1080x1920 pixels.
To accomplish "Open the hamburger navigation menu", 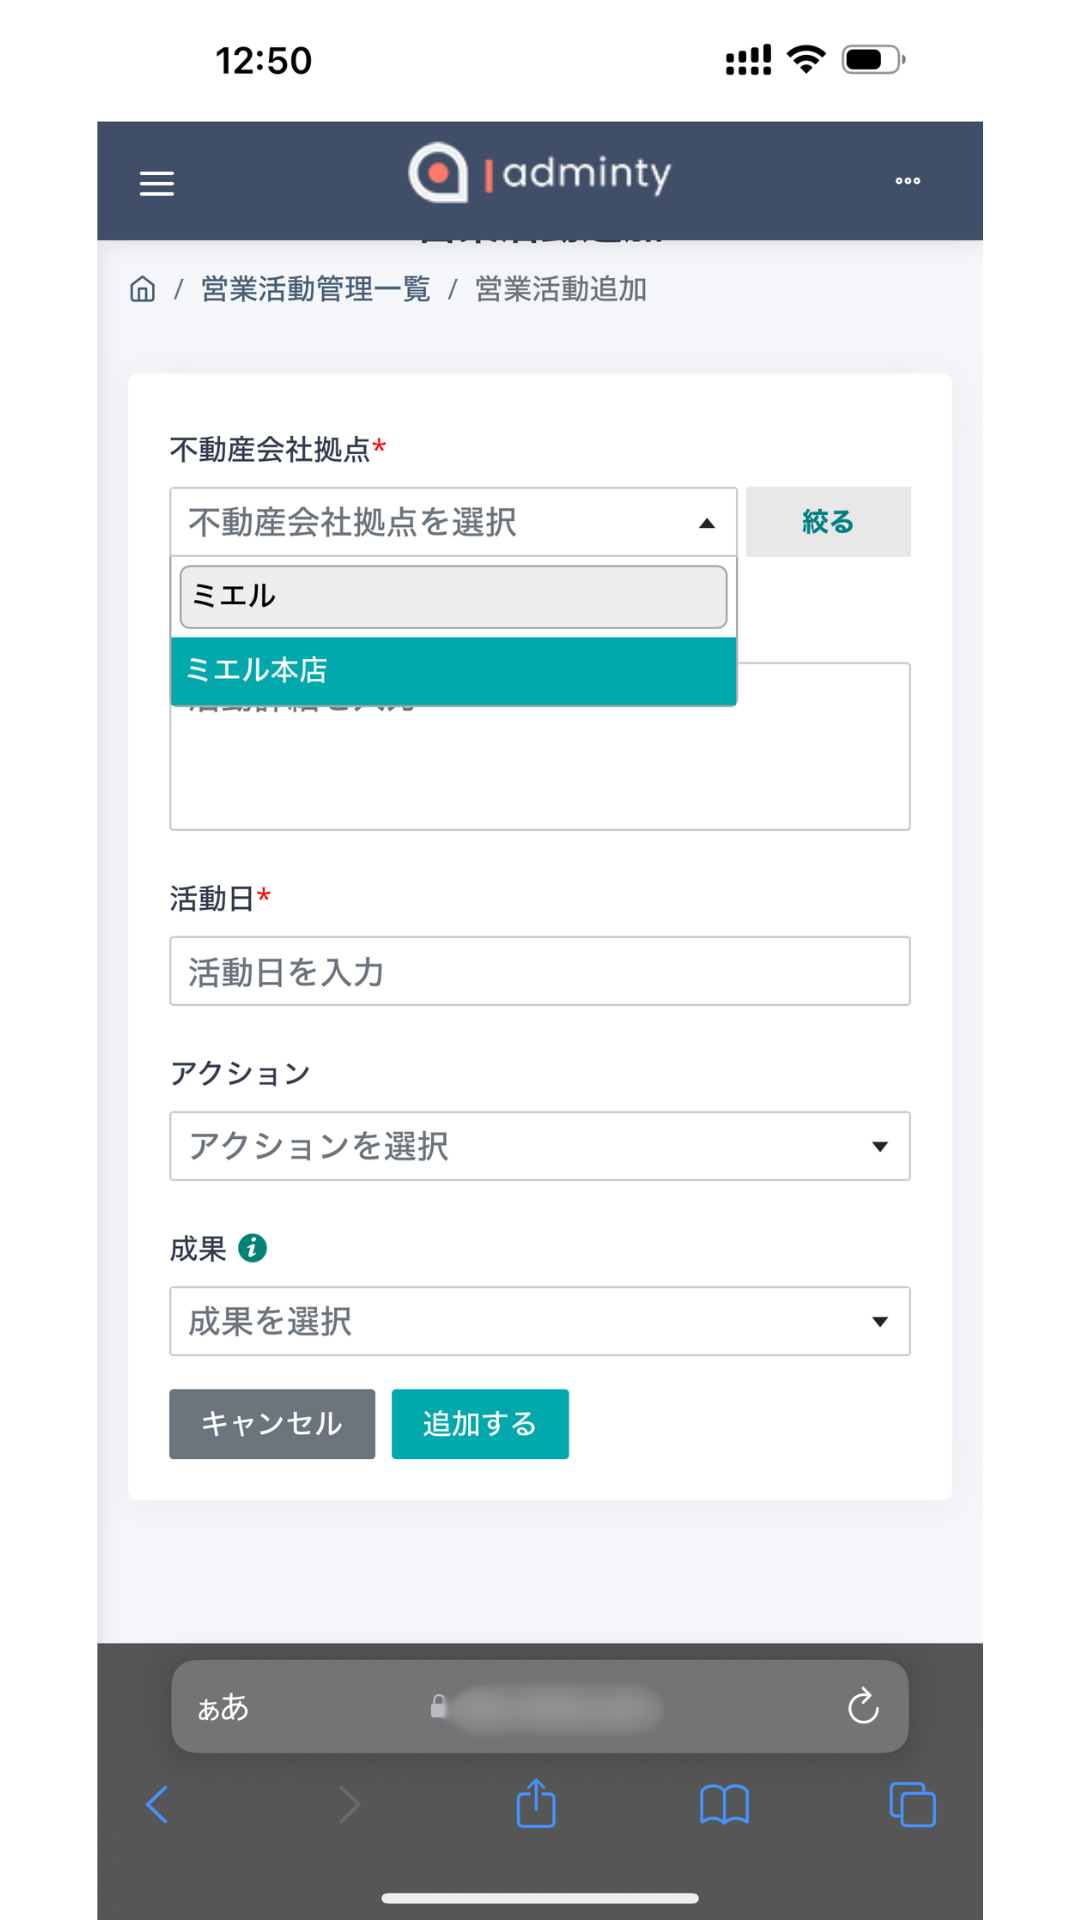I will (x=157, y=183).
